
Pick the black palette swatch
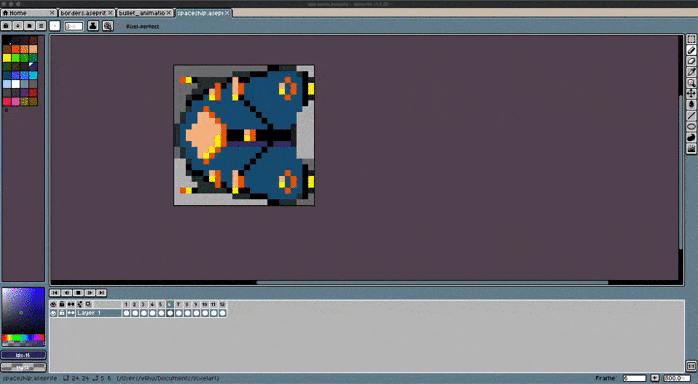(7, 40)
